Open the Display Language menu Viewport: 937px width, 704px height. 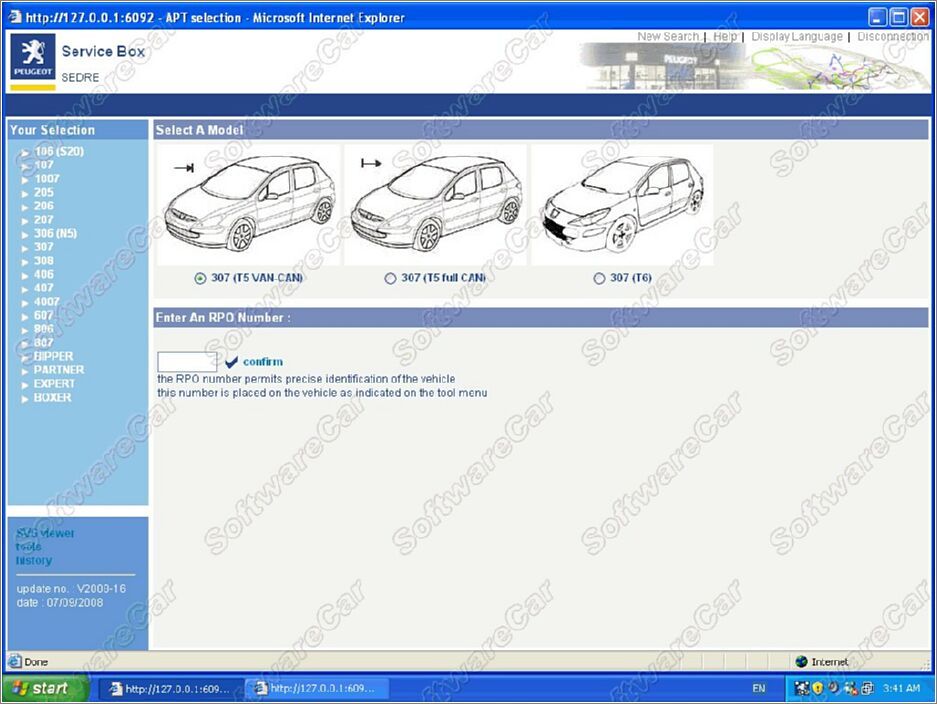(x=796, y=37)
